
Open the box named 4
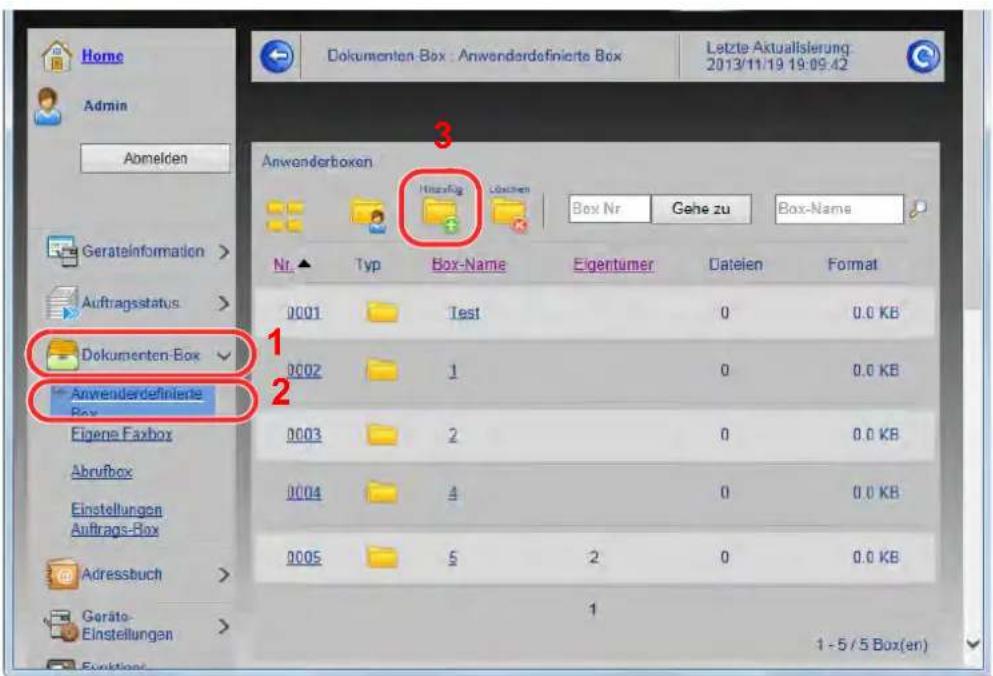point(453,492)
